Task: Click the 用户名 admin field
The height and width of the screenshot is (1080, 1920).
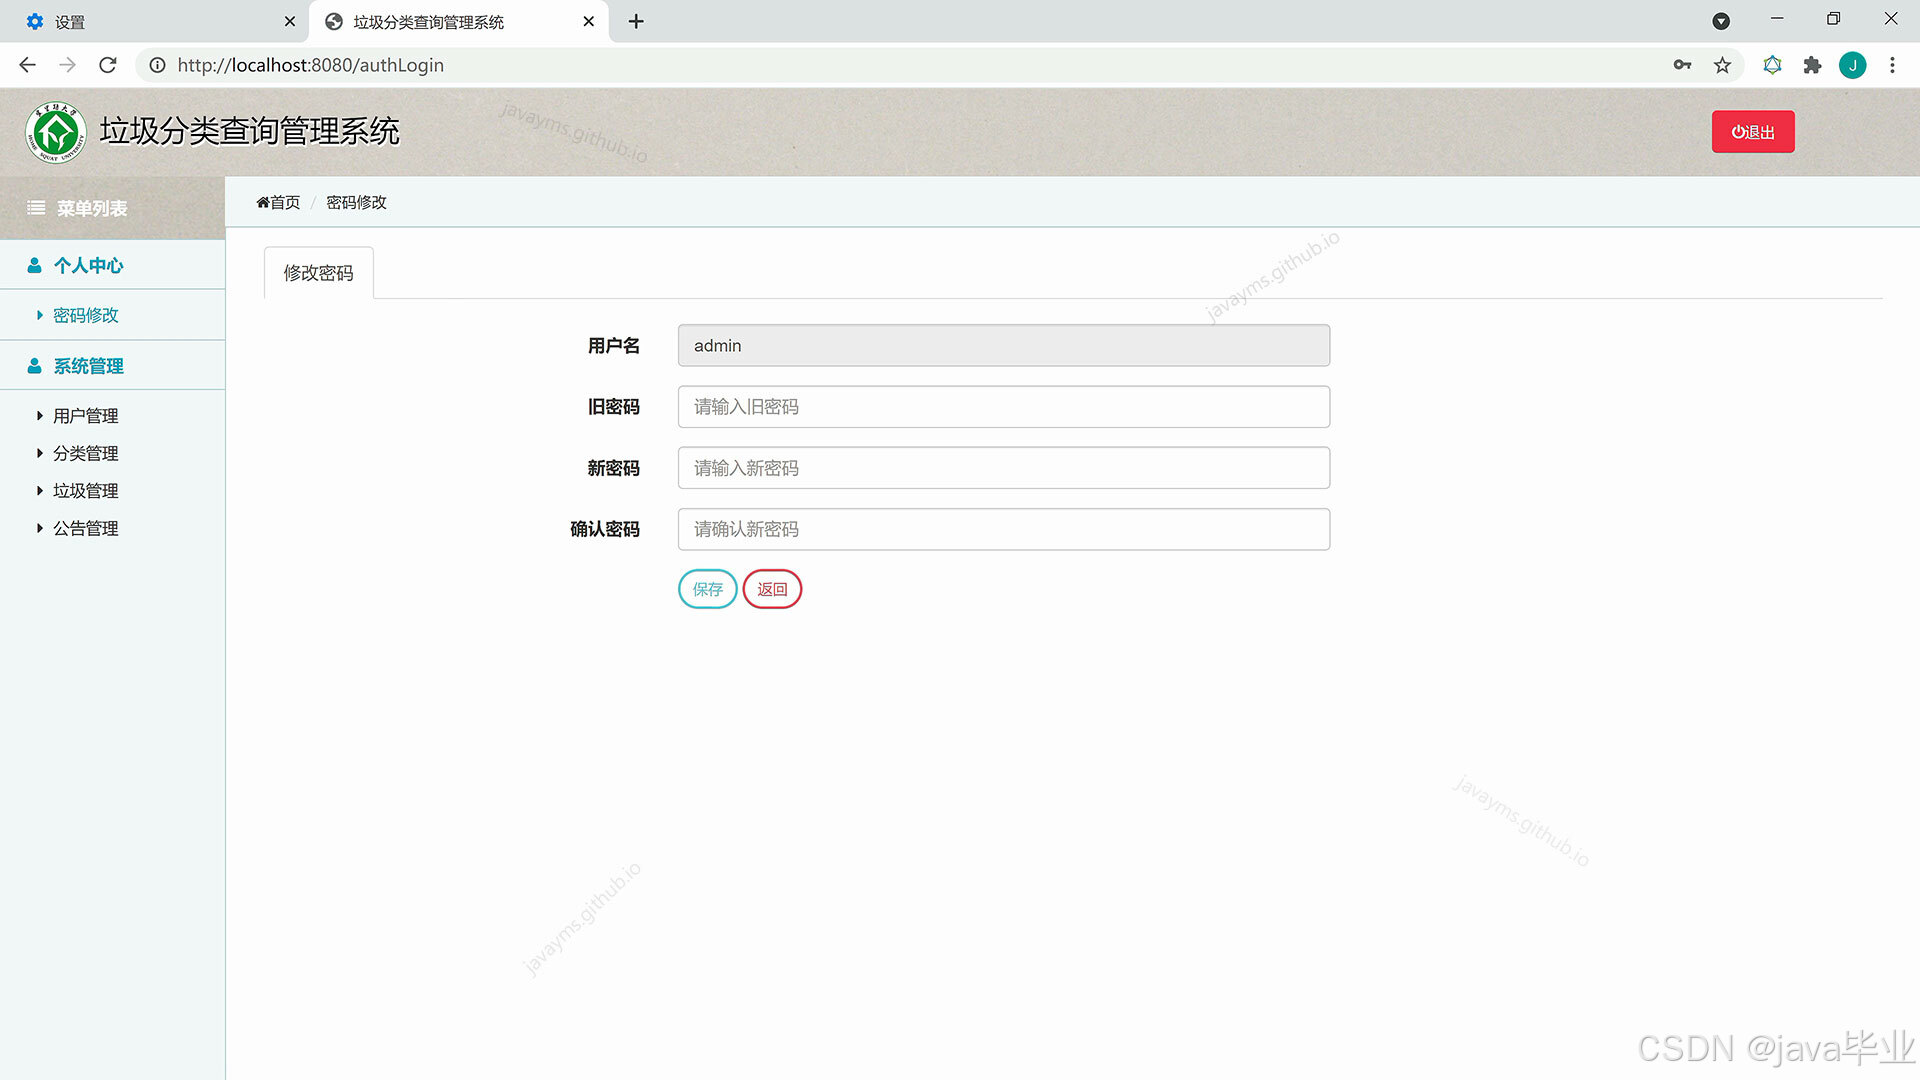Action: click(x=1004, y=345)
